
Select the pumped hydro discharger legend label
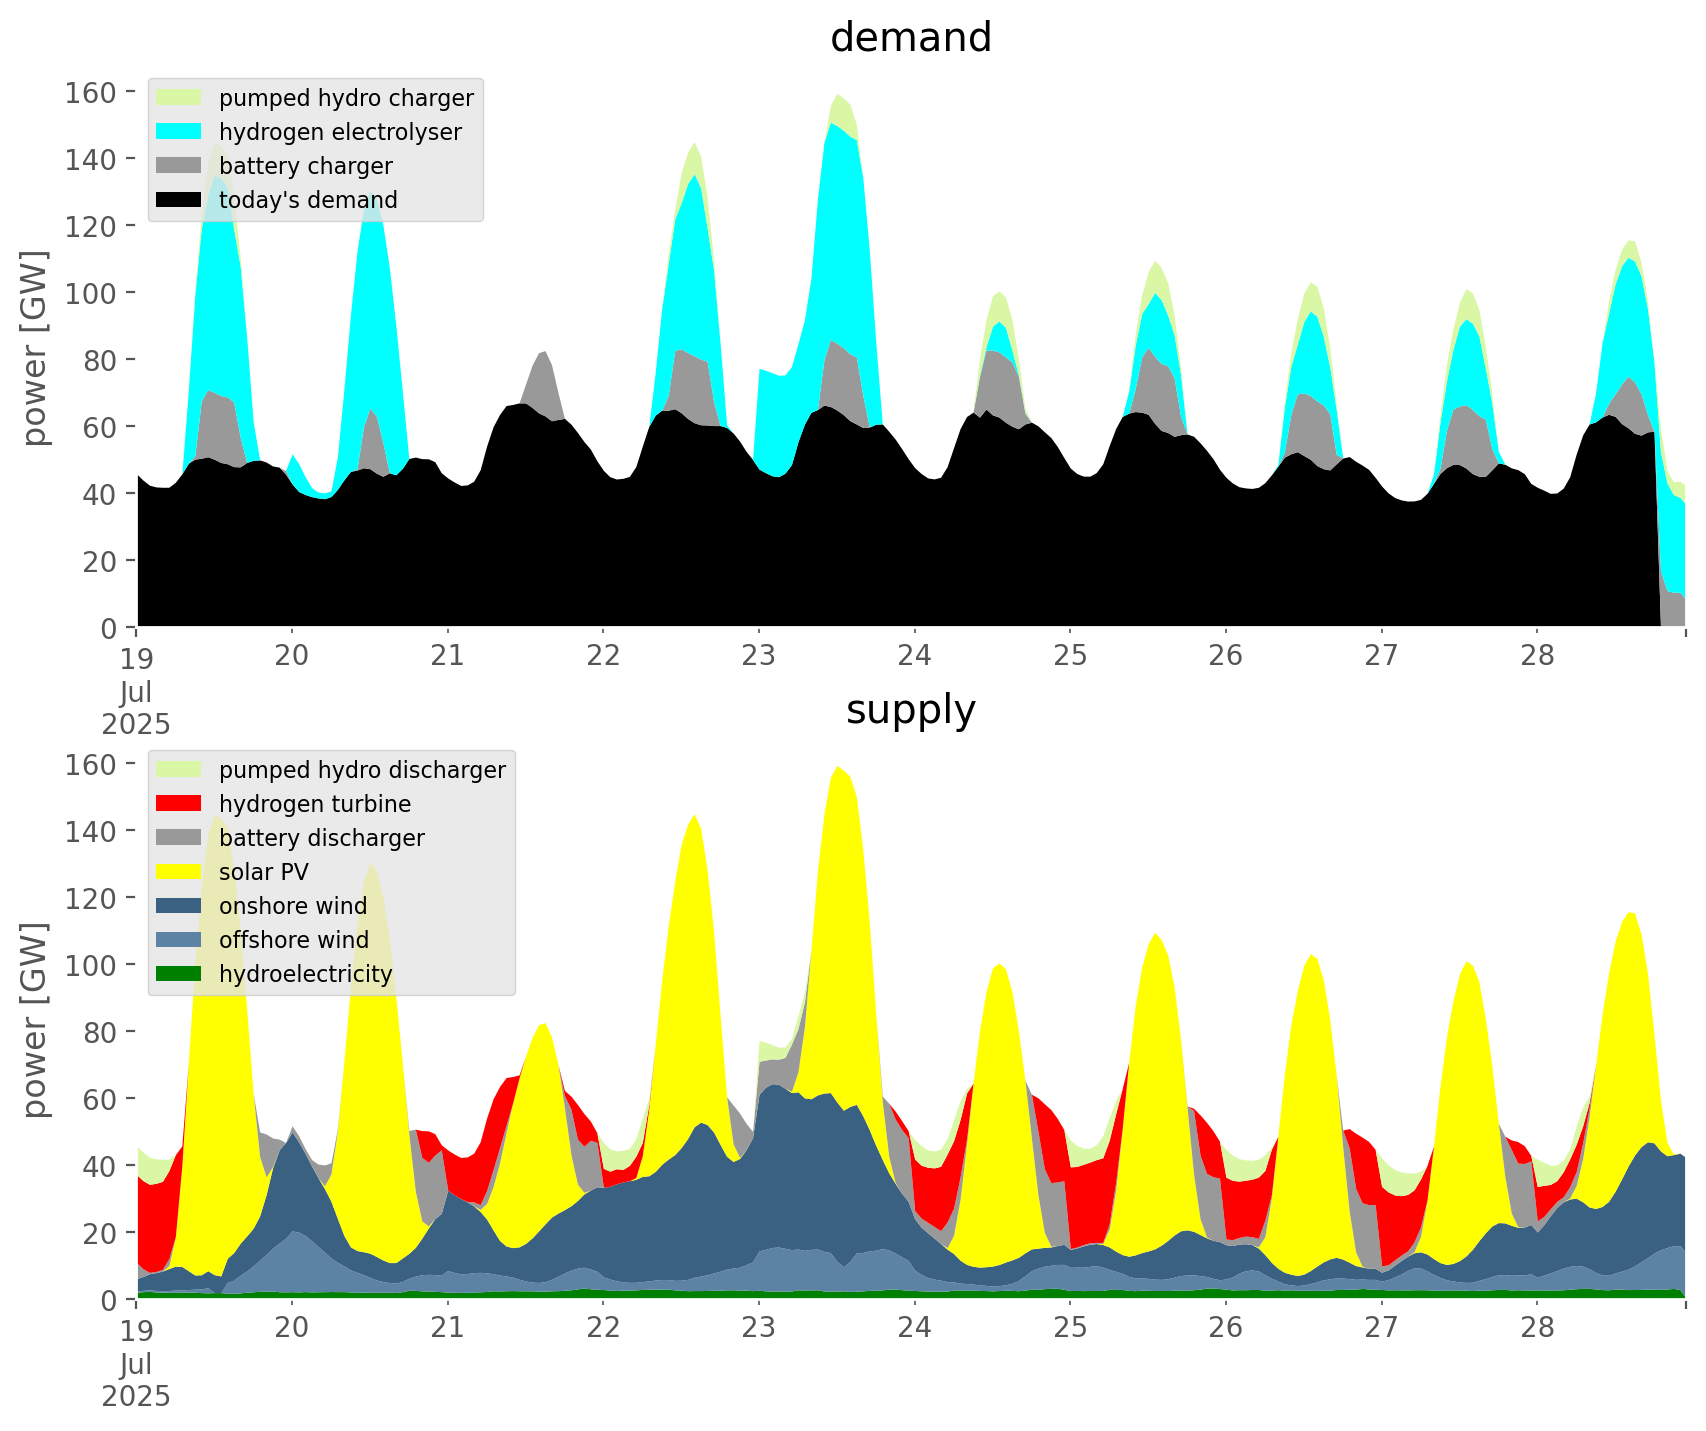tap(362, 770)
